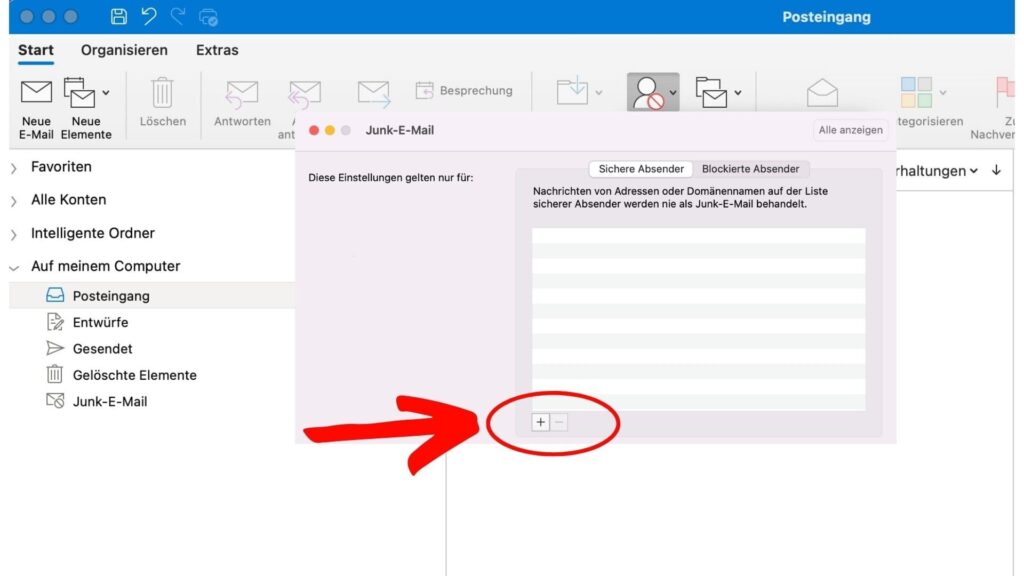
Task: Click the undo arrow in title bar
Action: click(x=149, y=17)
